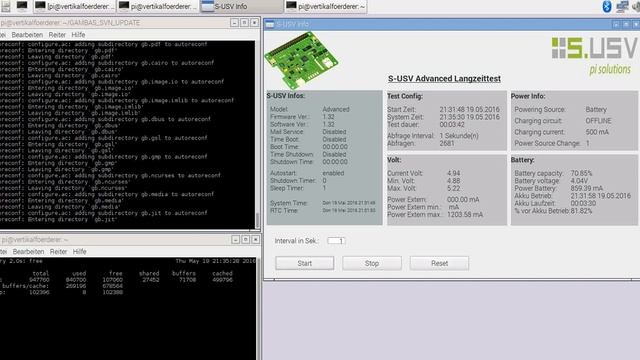
Task: Click the 'Thu May 19 21:35:28 2016' timestamp
Action: pos(216,261)
